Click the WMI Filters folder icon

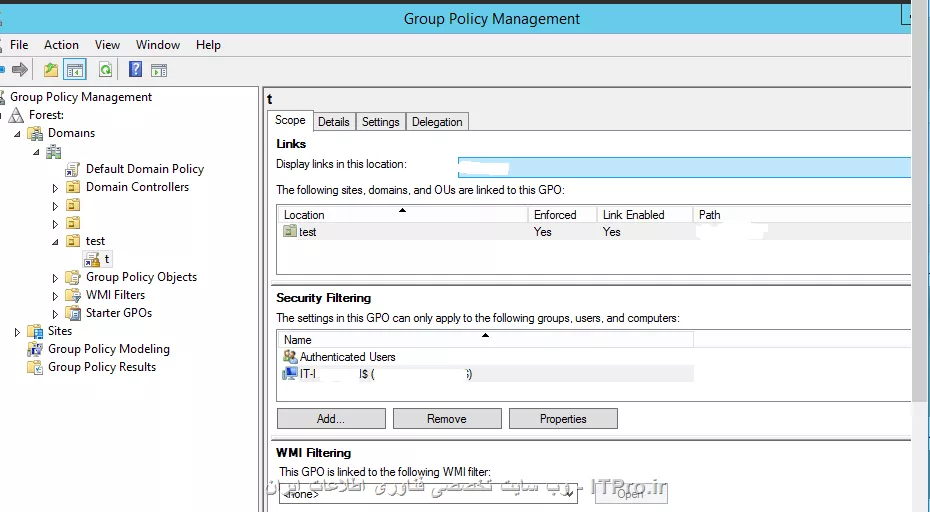(73, 295)
